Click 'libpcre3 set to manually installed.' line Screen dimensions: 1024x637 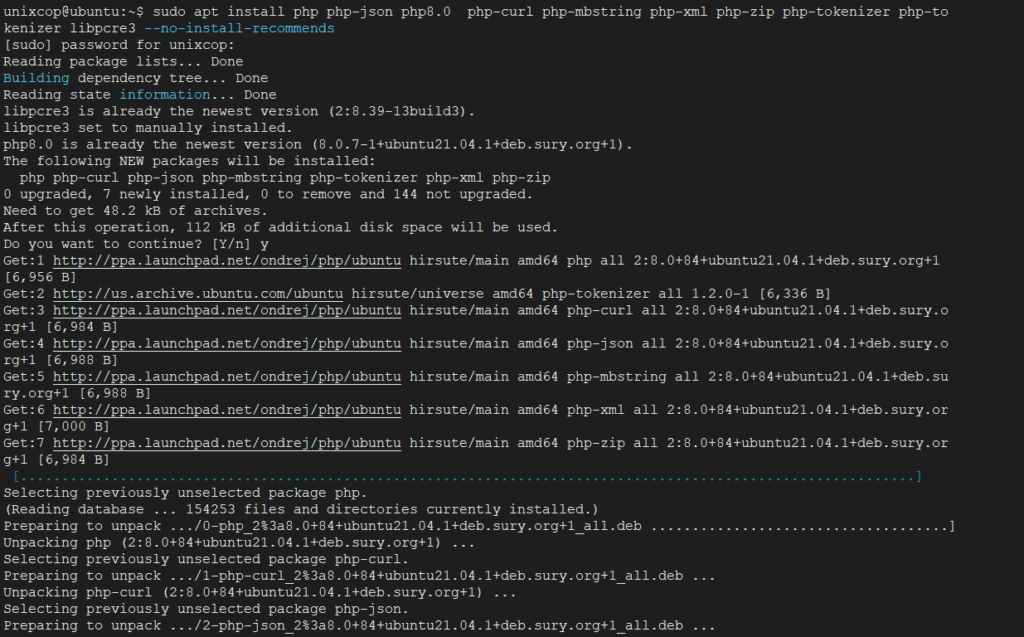pyautogui.click(x=148, y=128)
